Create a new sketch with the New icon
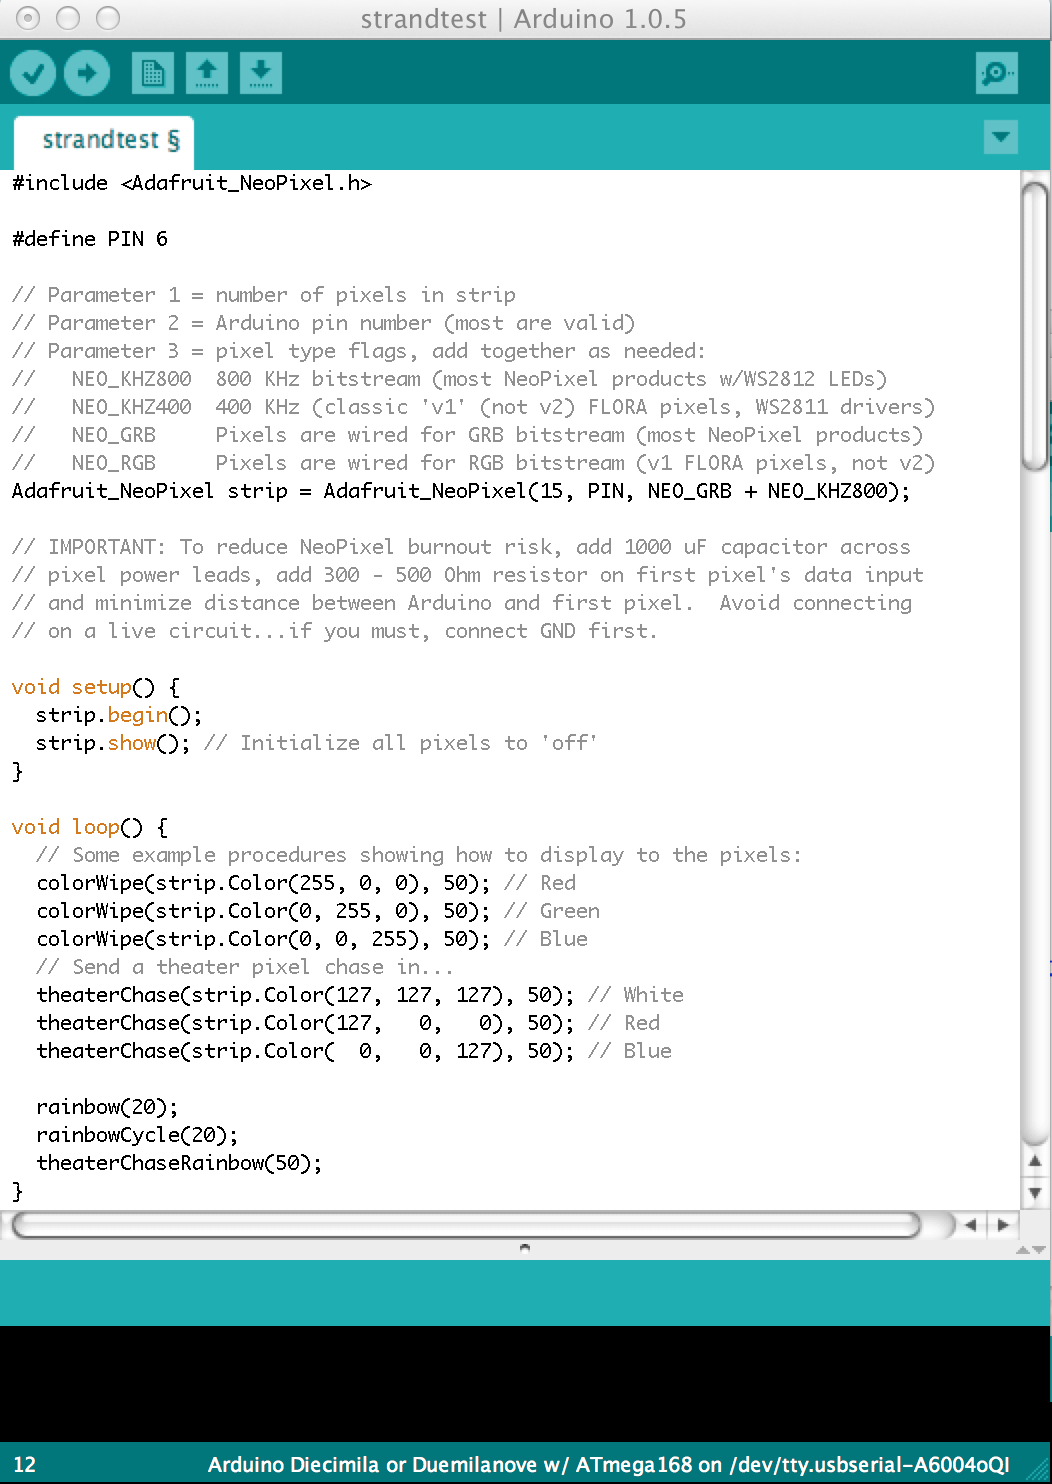Screen dimensions: 1052x1484 pos(152,72)
